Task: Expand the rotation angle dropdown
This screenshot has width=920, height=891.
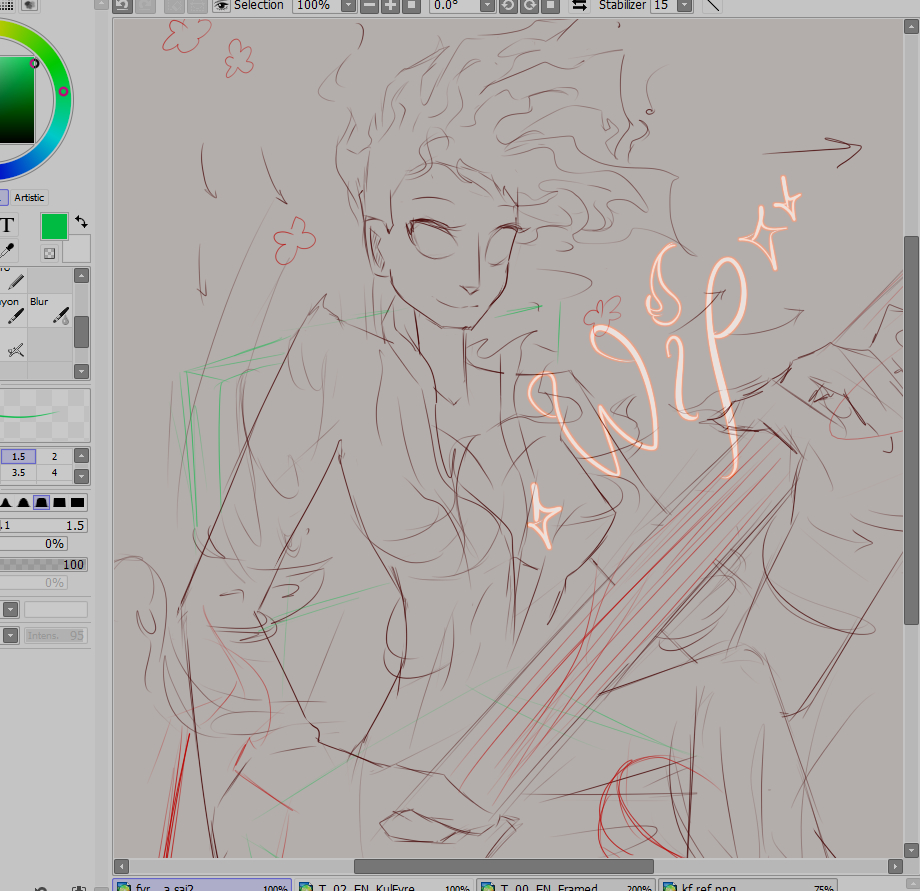Action: (x=487, y=6)
